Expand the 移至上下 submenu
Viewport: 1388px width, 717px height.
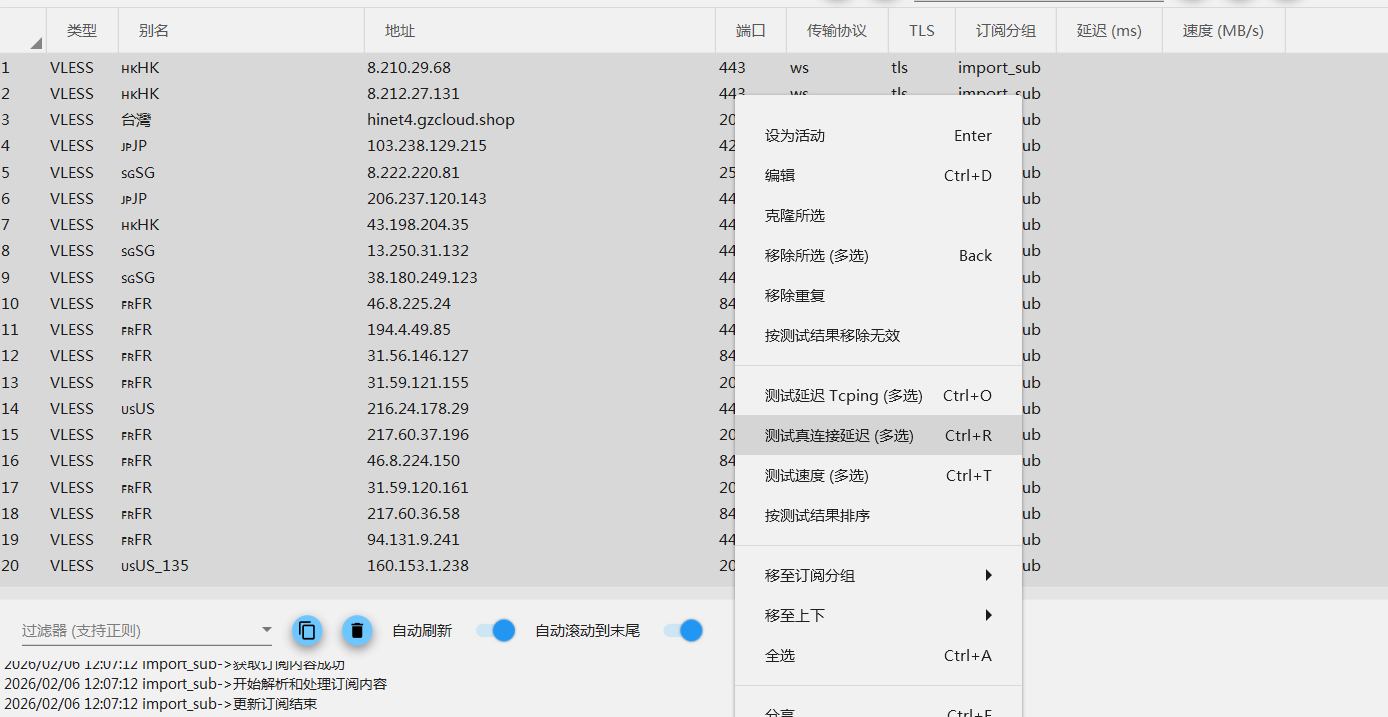878,615
